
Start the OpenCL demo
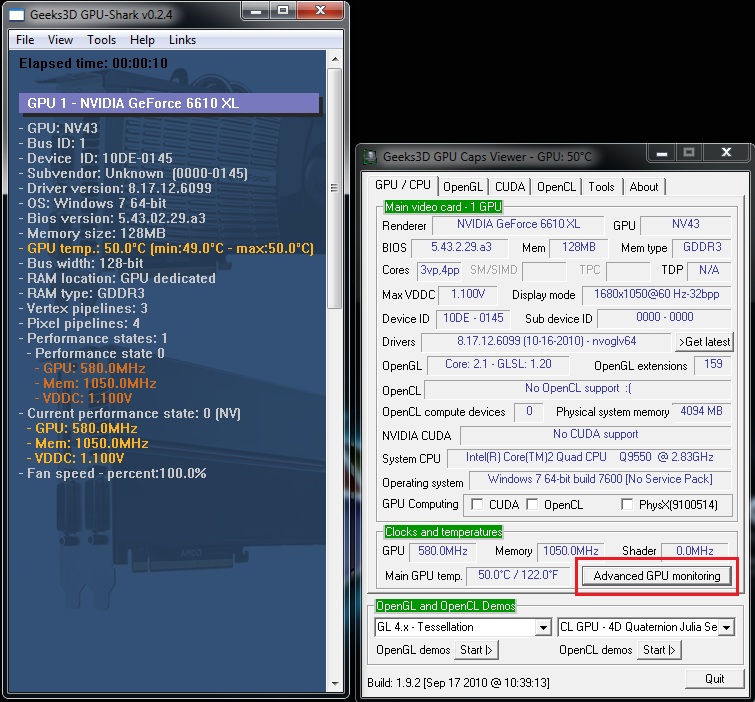click(x=659, y=650)
